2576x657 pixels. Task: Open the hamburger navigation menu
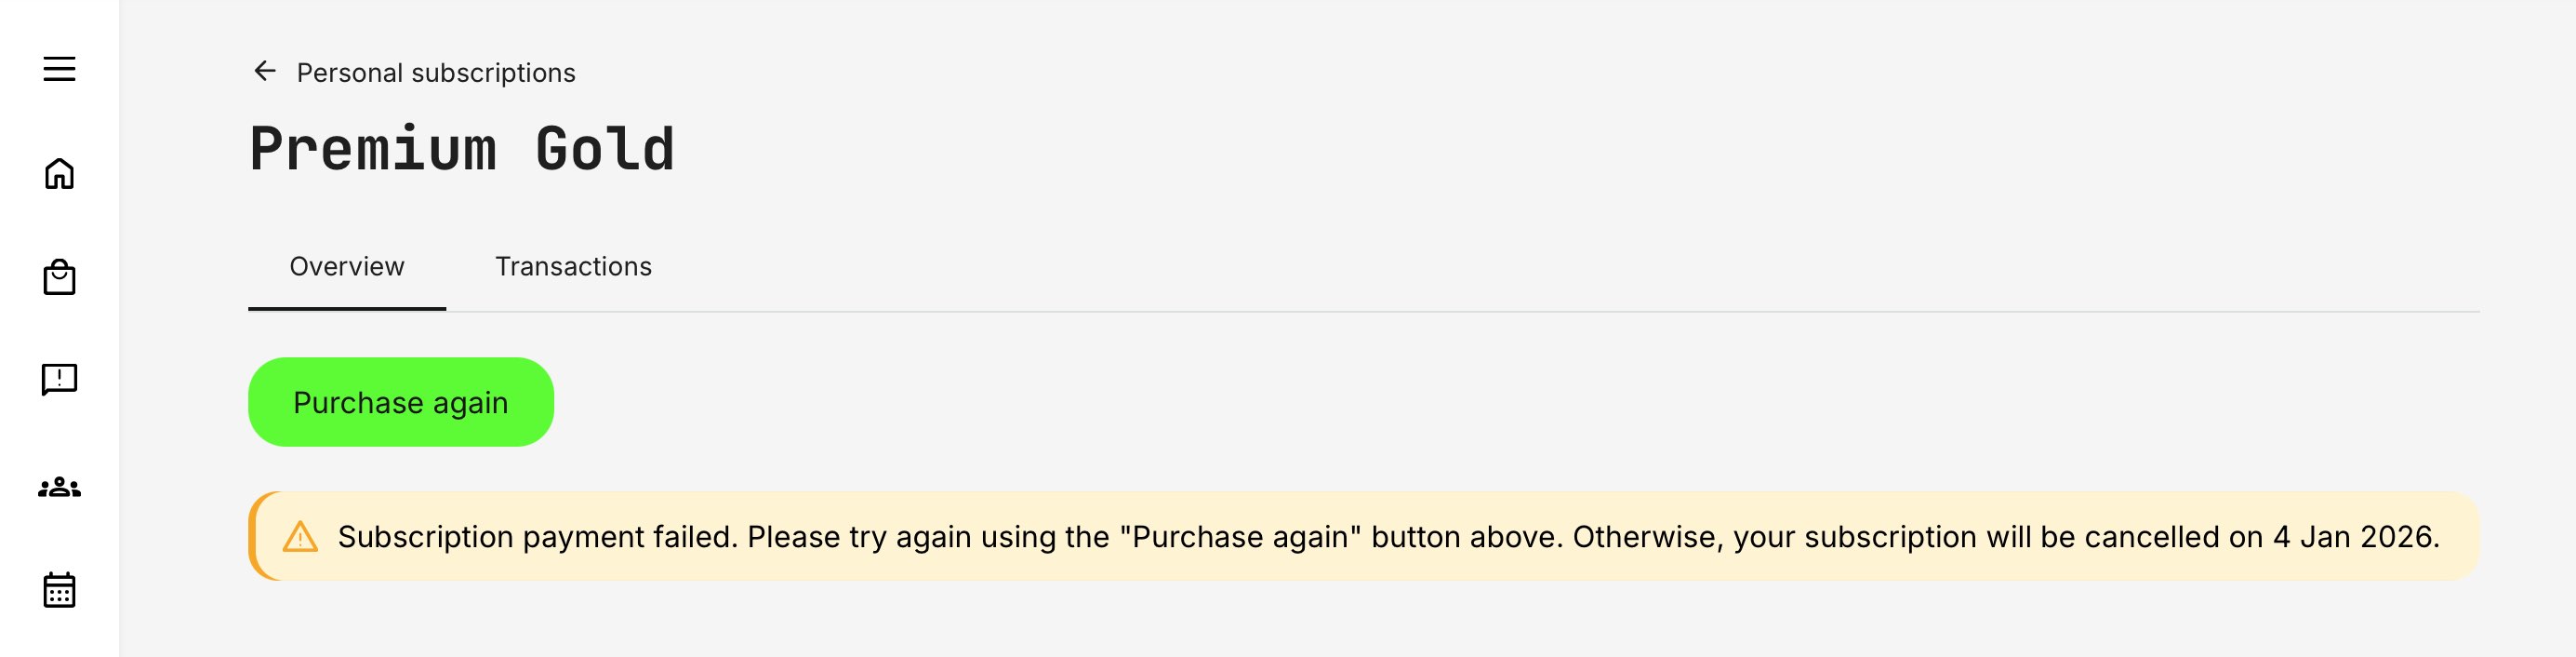click(59, 70)
